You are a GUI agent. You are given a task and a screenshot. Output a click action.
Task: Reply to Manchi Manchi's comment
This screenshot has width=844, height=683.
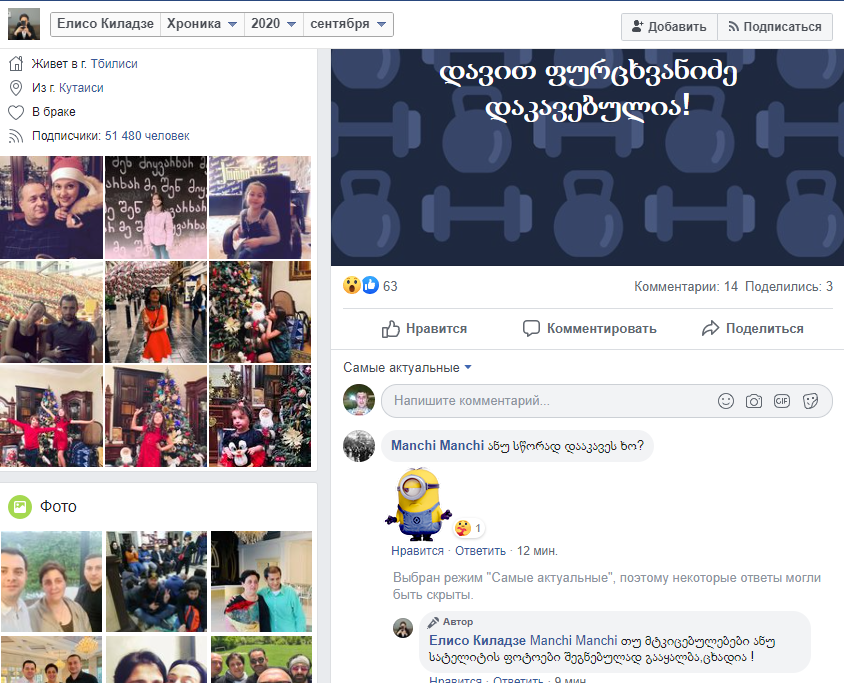(x=480, y=551)
